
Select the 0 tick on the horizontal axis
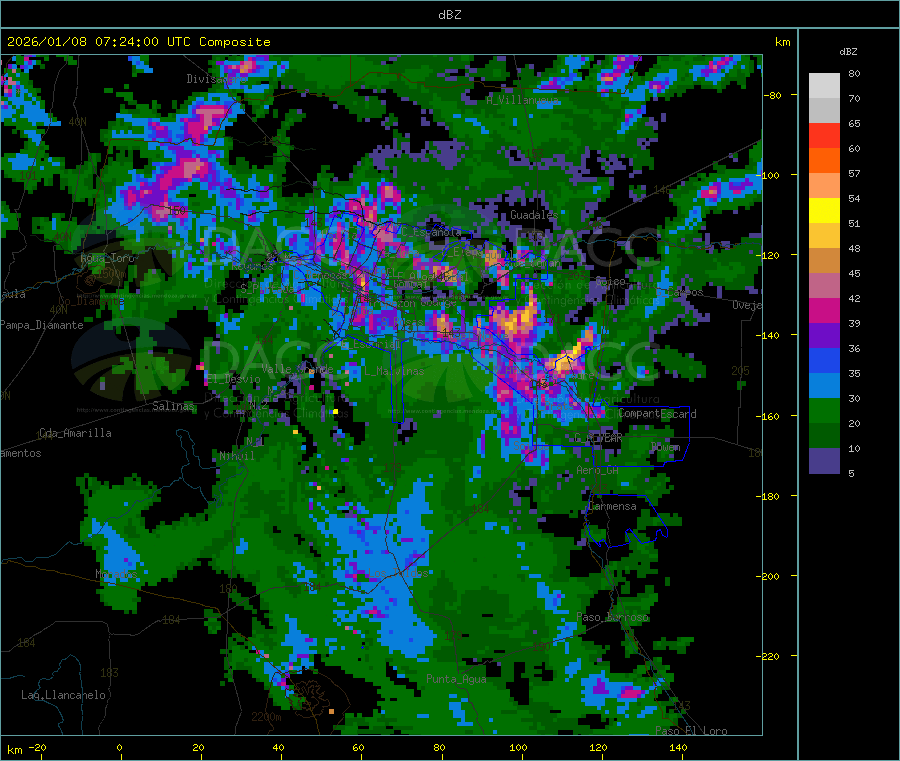pos(119,748)
